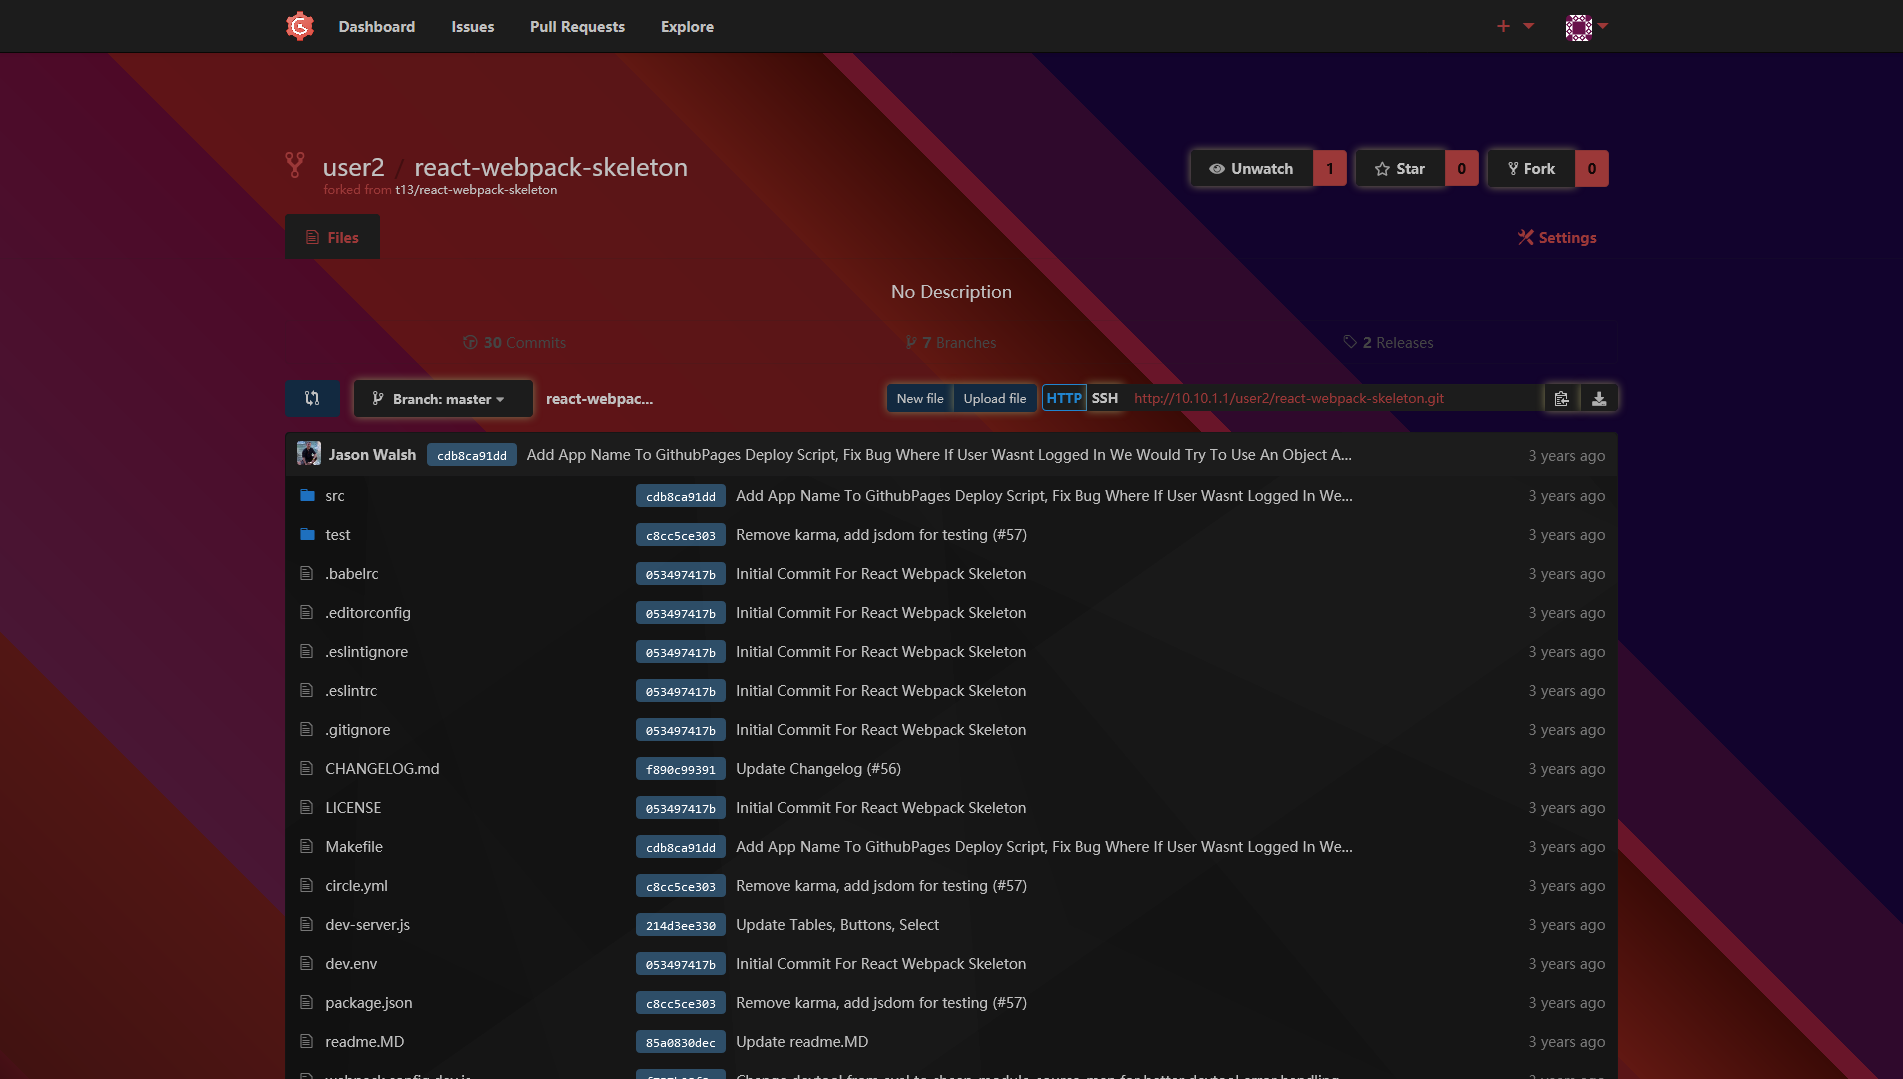Open the src folder
This screenshot has width=1903, height=1079.
334,495
